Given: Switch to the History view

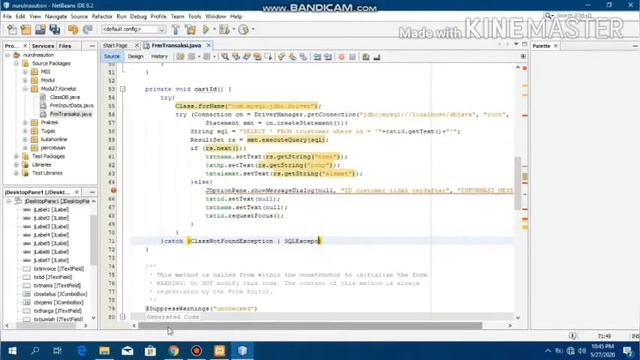Looking at the screenshot, I should [159, 57].
